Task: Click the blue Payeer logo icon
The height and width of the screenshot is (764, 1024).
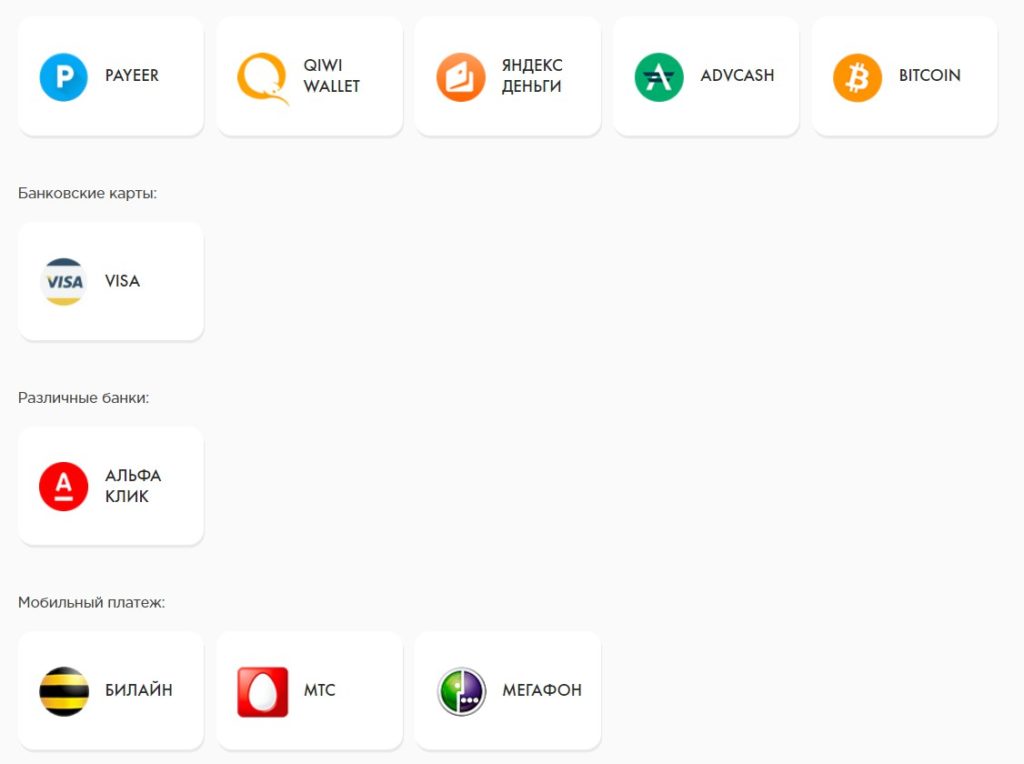Action: coord(64,77)
